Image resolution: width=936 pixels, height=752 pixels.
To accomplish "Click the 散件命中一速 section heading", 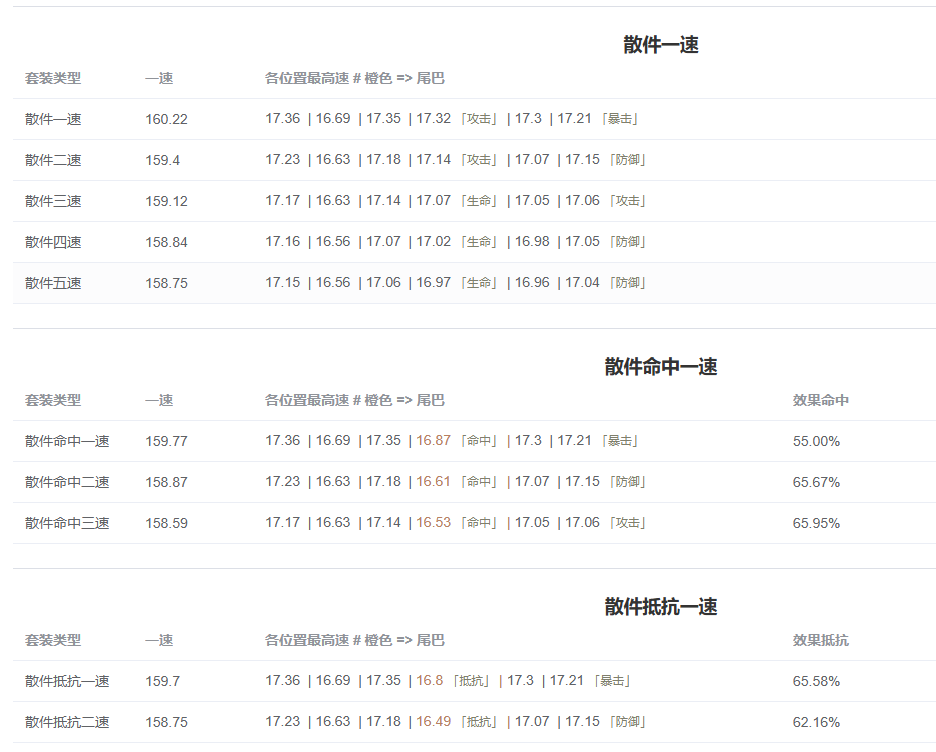I will (661, 366).
